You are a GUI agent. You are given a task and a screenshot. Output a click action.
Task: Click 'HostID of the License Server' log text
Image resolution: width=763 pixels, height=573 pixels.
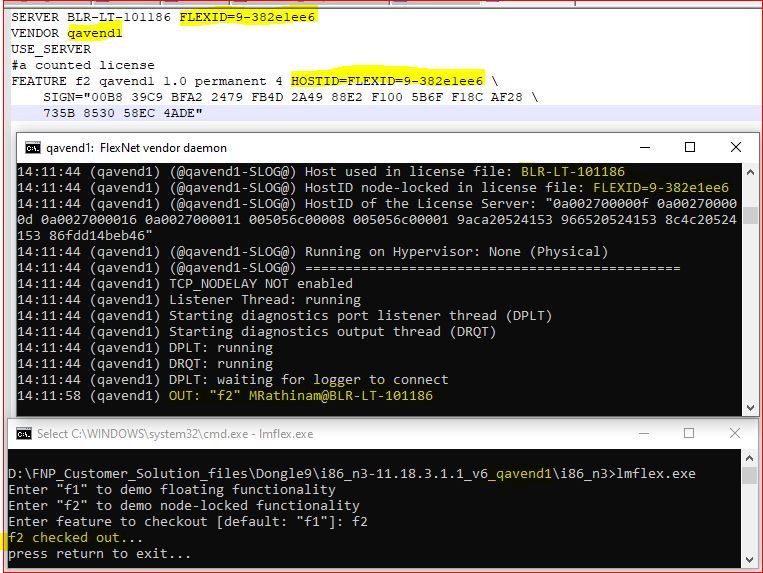click(x=420, y=203)
